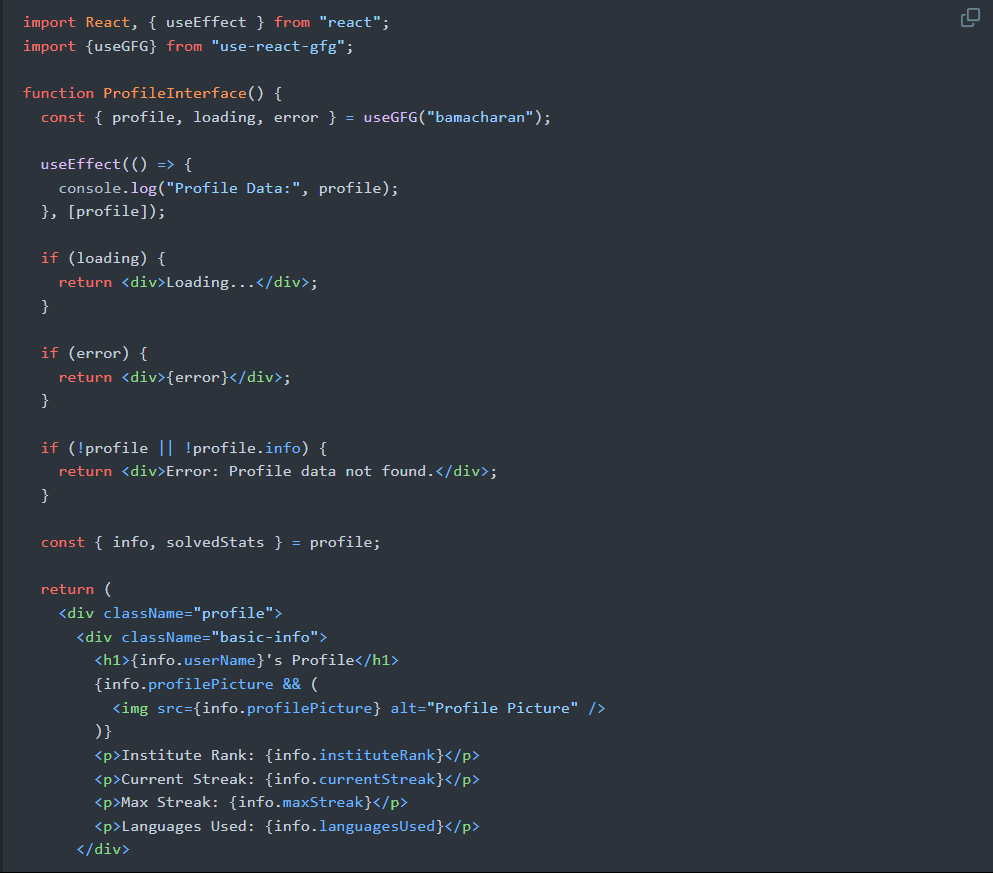Click the alt="Profile Picture" attribute
Screen dimensions: 993x873
pos(484,708)
